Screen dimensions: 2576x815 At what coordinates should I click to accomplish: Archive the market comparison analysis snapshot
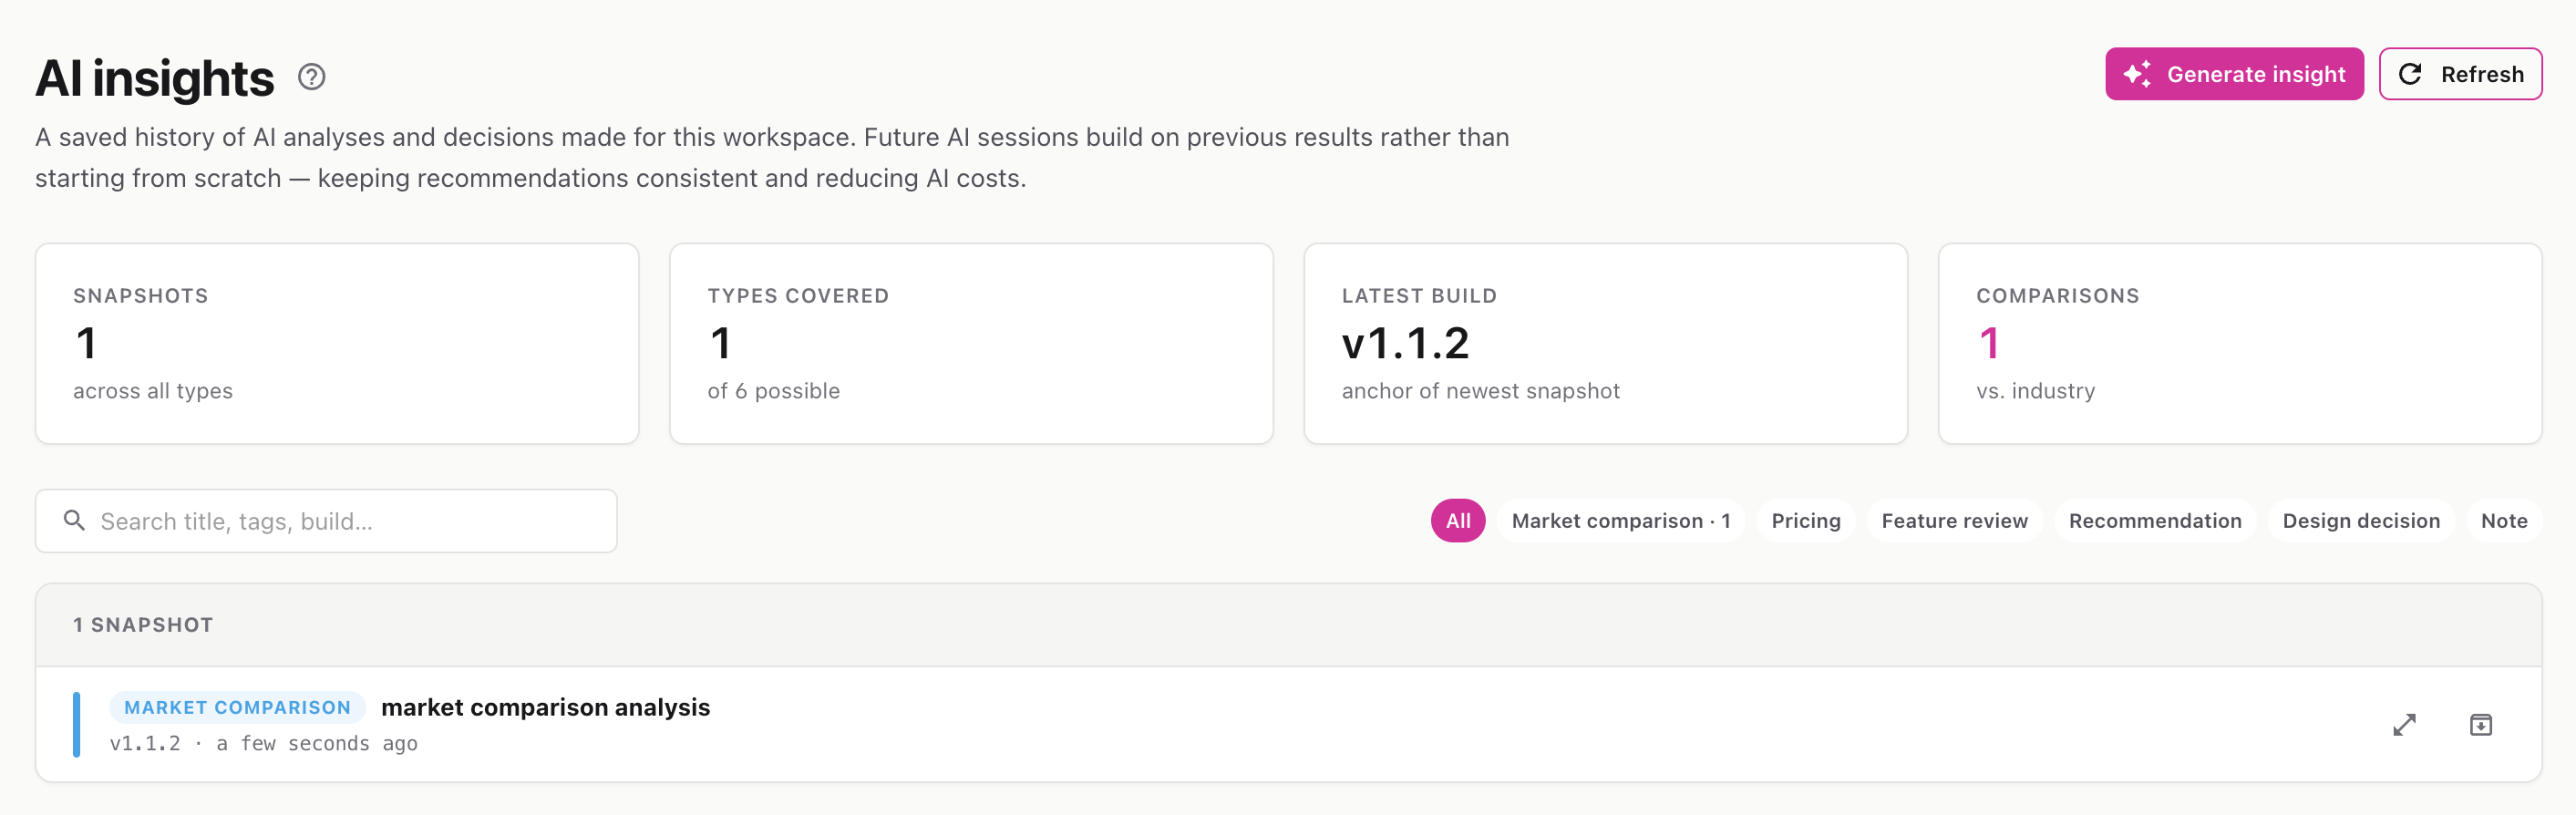point(2481,725)
